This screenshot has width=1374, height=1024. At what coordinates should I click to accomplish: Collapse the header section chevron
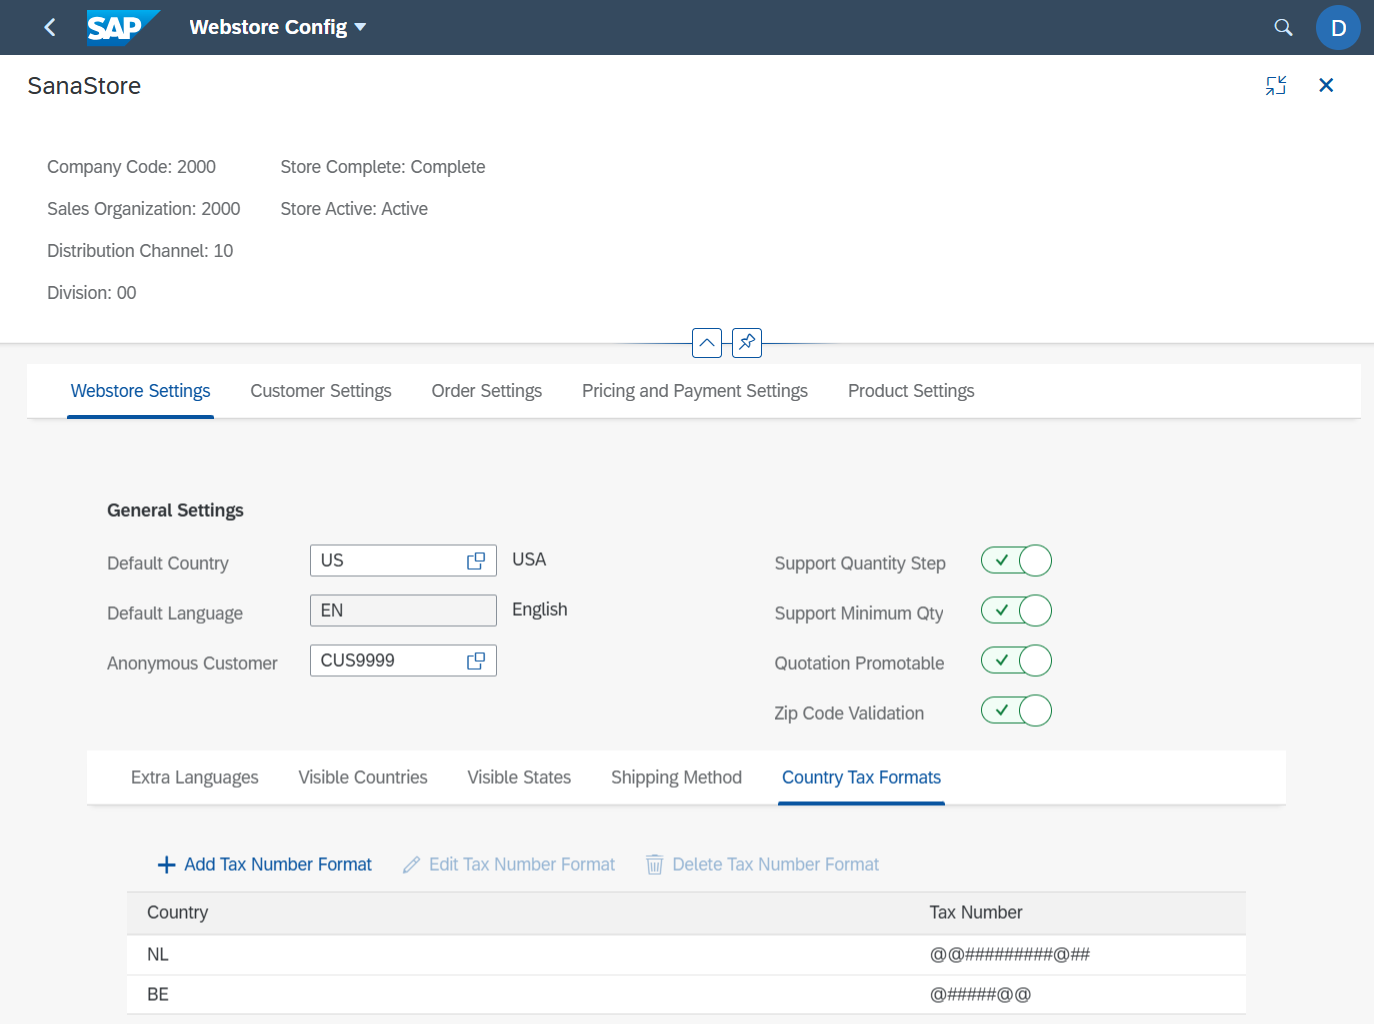[x=707, y=343]
